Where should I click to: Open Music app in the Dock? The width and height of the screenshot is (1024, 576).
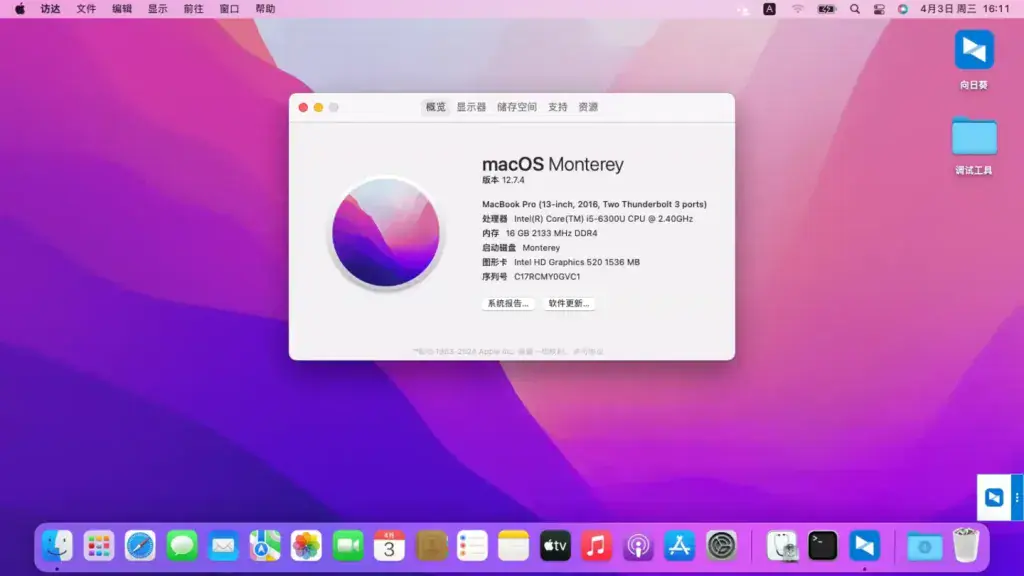click(x=596, y=545)
